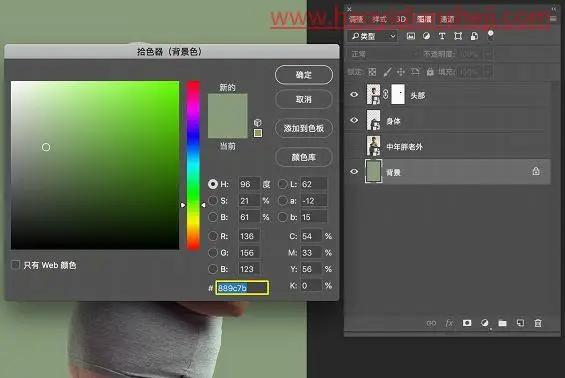Click the 当前 current color swatch
Image resolution: width=565 pixels, height=378 pixels.
(228, 127)
